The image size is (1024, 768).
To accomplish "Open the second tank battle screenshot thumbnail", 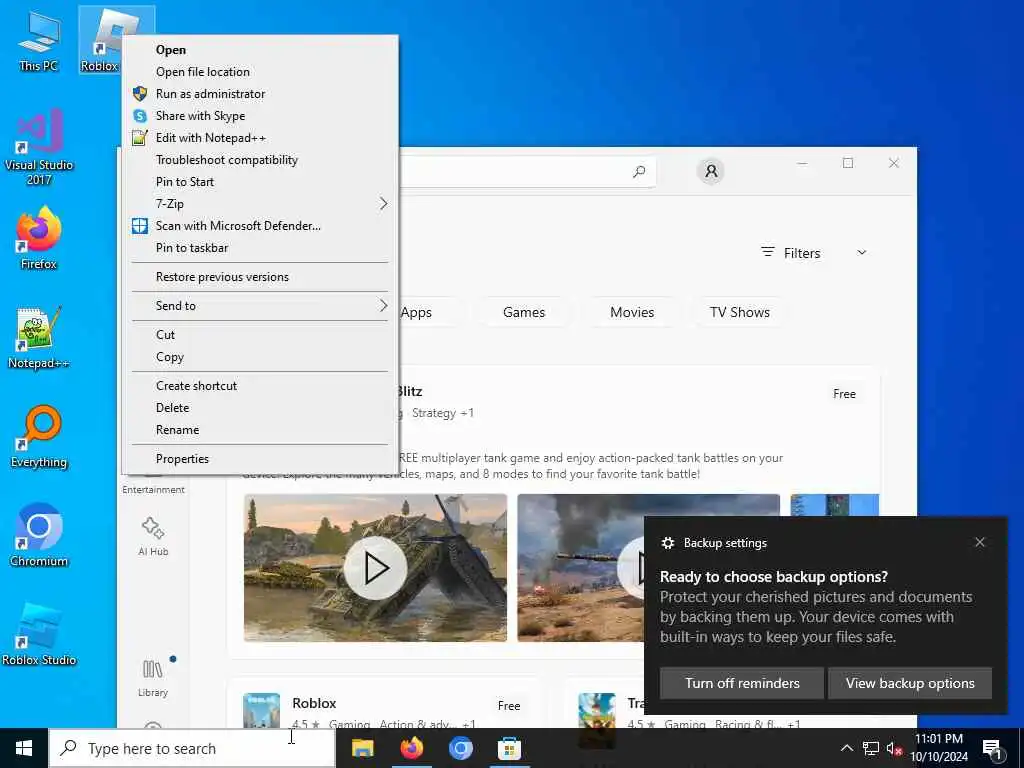I will 648,568.
